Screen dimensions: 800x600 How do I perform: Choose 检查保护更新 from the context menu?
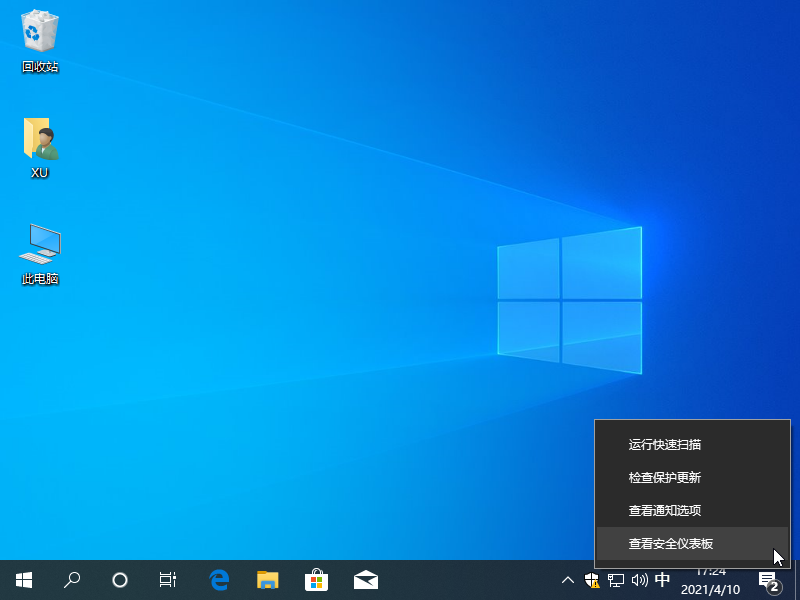665,478
